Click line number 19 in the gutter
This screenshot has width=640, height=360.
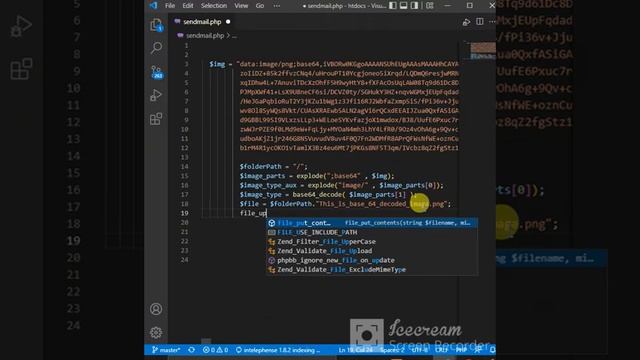click(x=184, y=213)
